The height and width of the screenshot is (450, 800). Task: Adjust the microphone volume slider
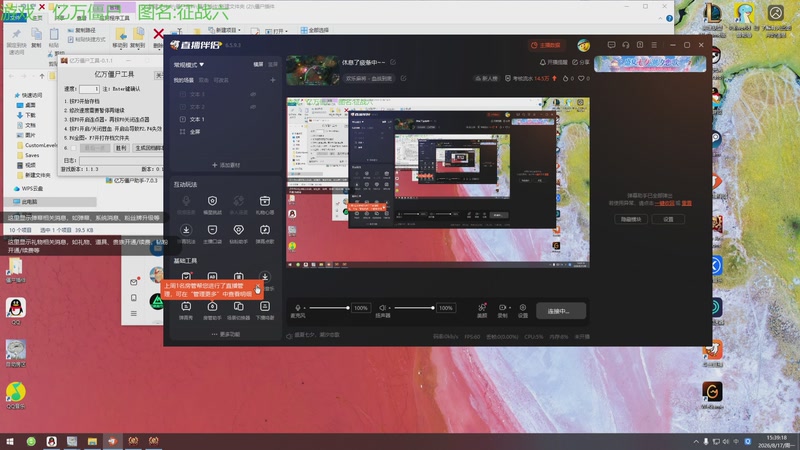(x=329, y=308)
